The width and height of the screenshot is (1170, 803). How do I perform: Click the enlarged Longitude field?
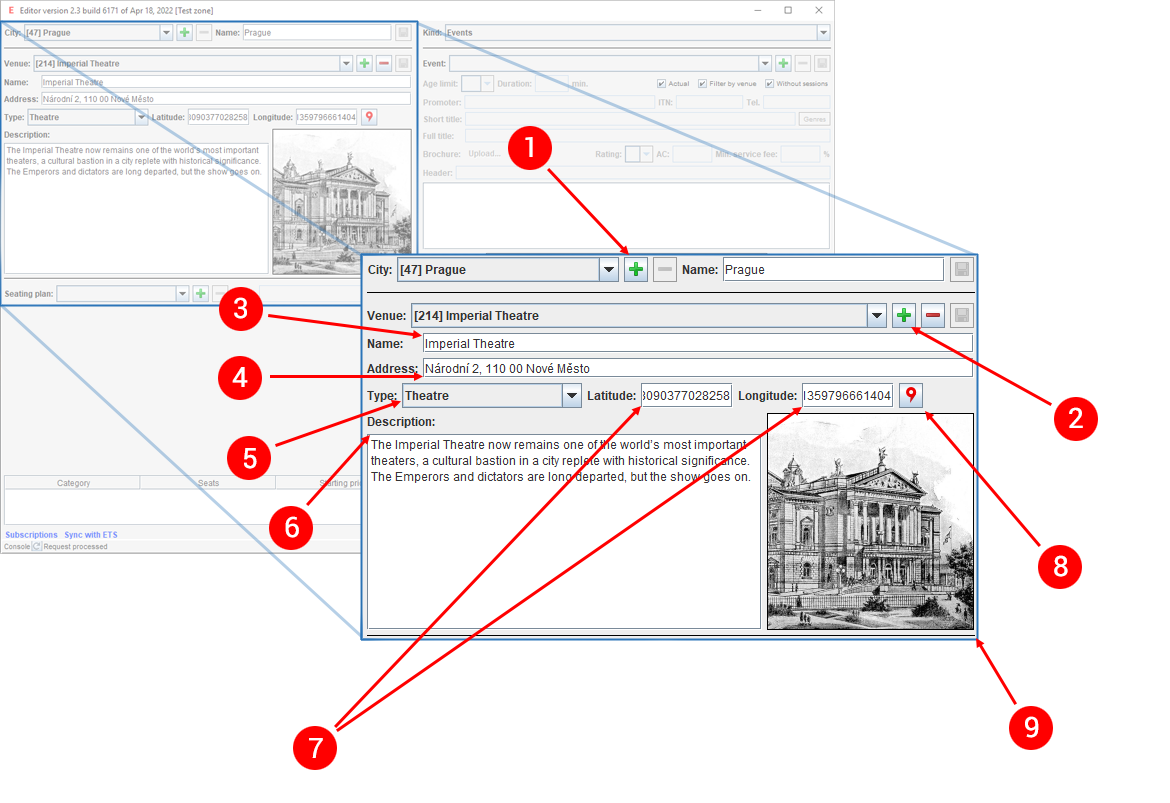pos(847,396)
